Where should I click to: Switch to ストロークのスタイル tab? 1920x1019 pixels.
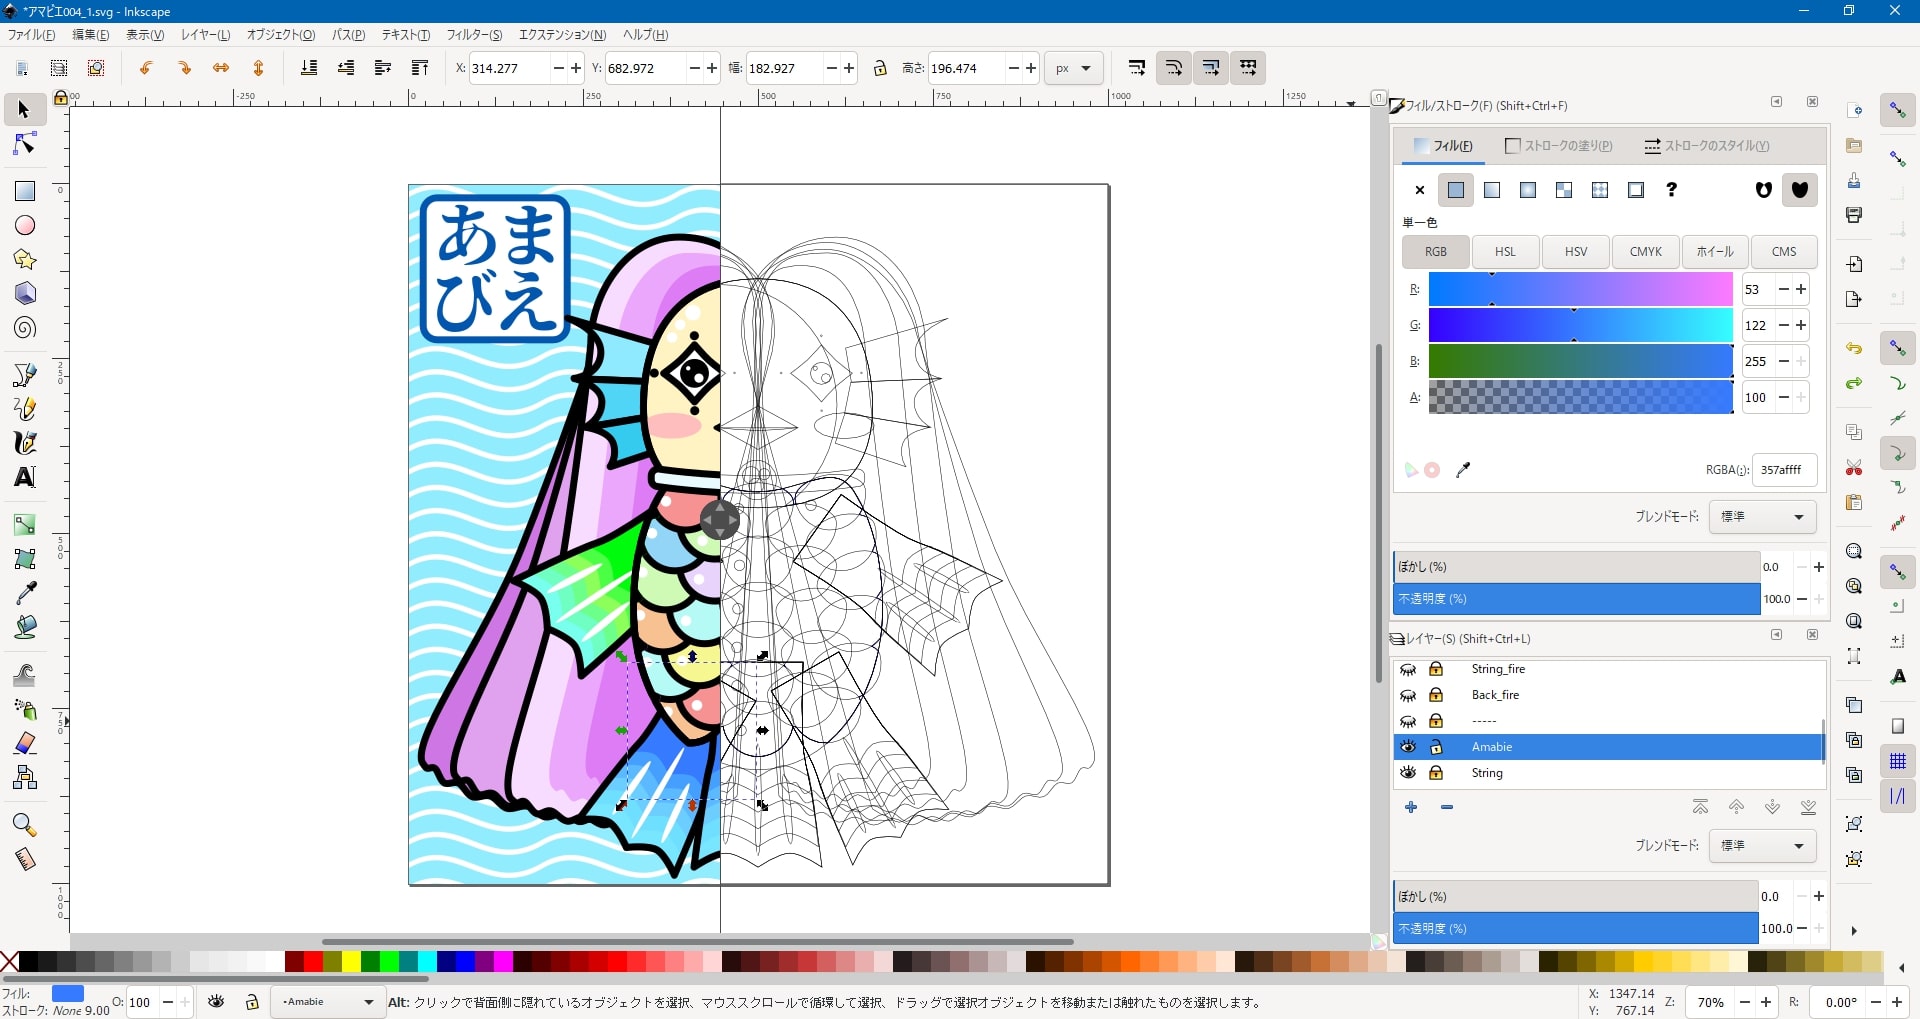point(1707,146)
